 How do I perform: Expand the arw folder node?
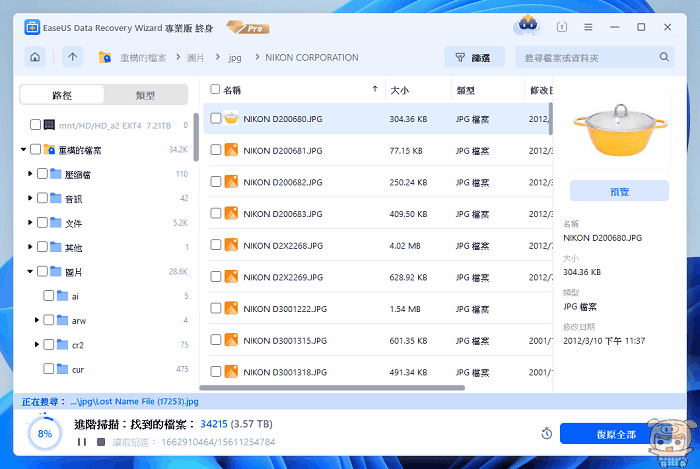(x=37, y=320)
